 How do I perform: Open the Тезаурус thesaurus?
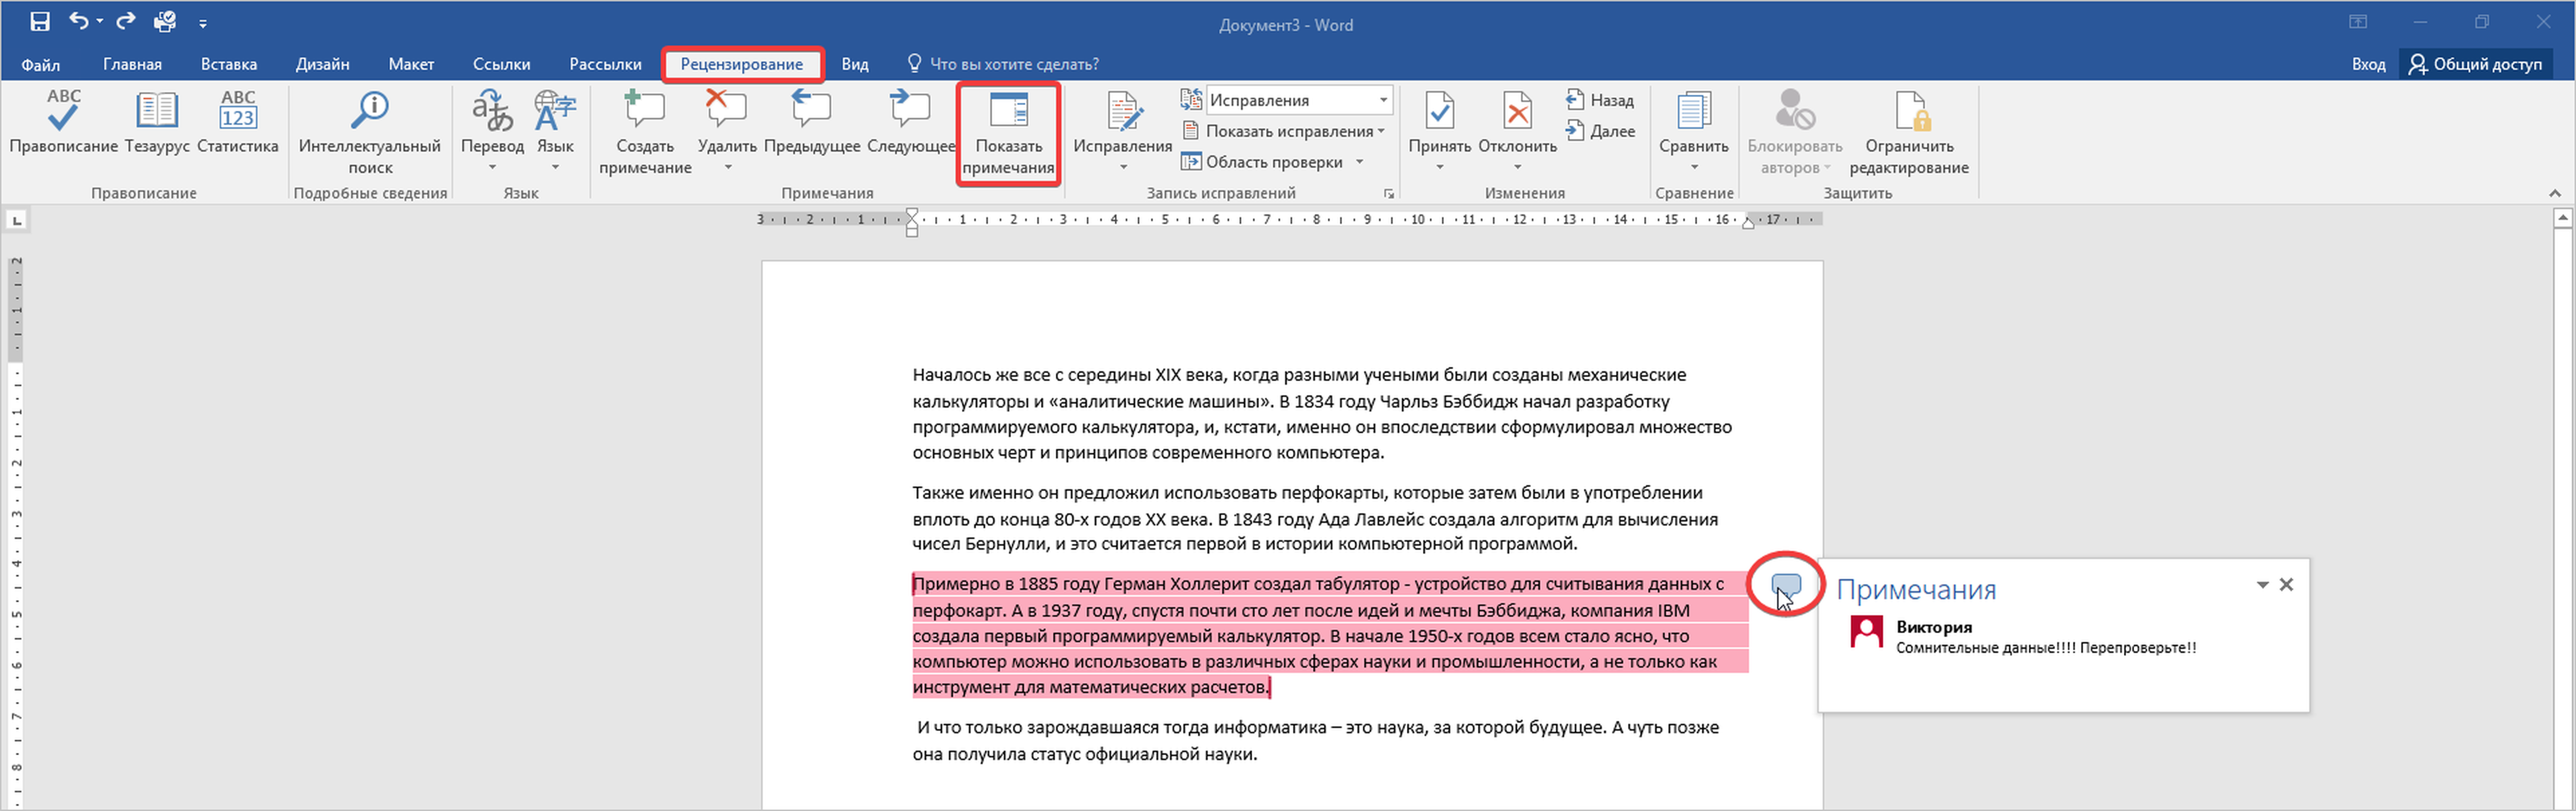(157, 122)
